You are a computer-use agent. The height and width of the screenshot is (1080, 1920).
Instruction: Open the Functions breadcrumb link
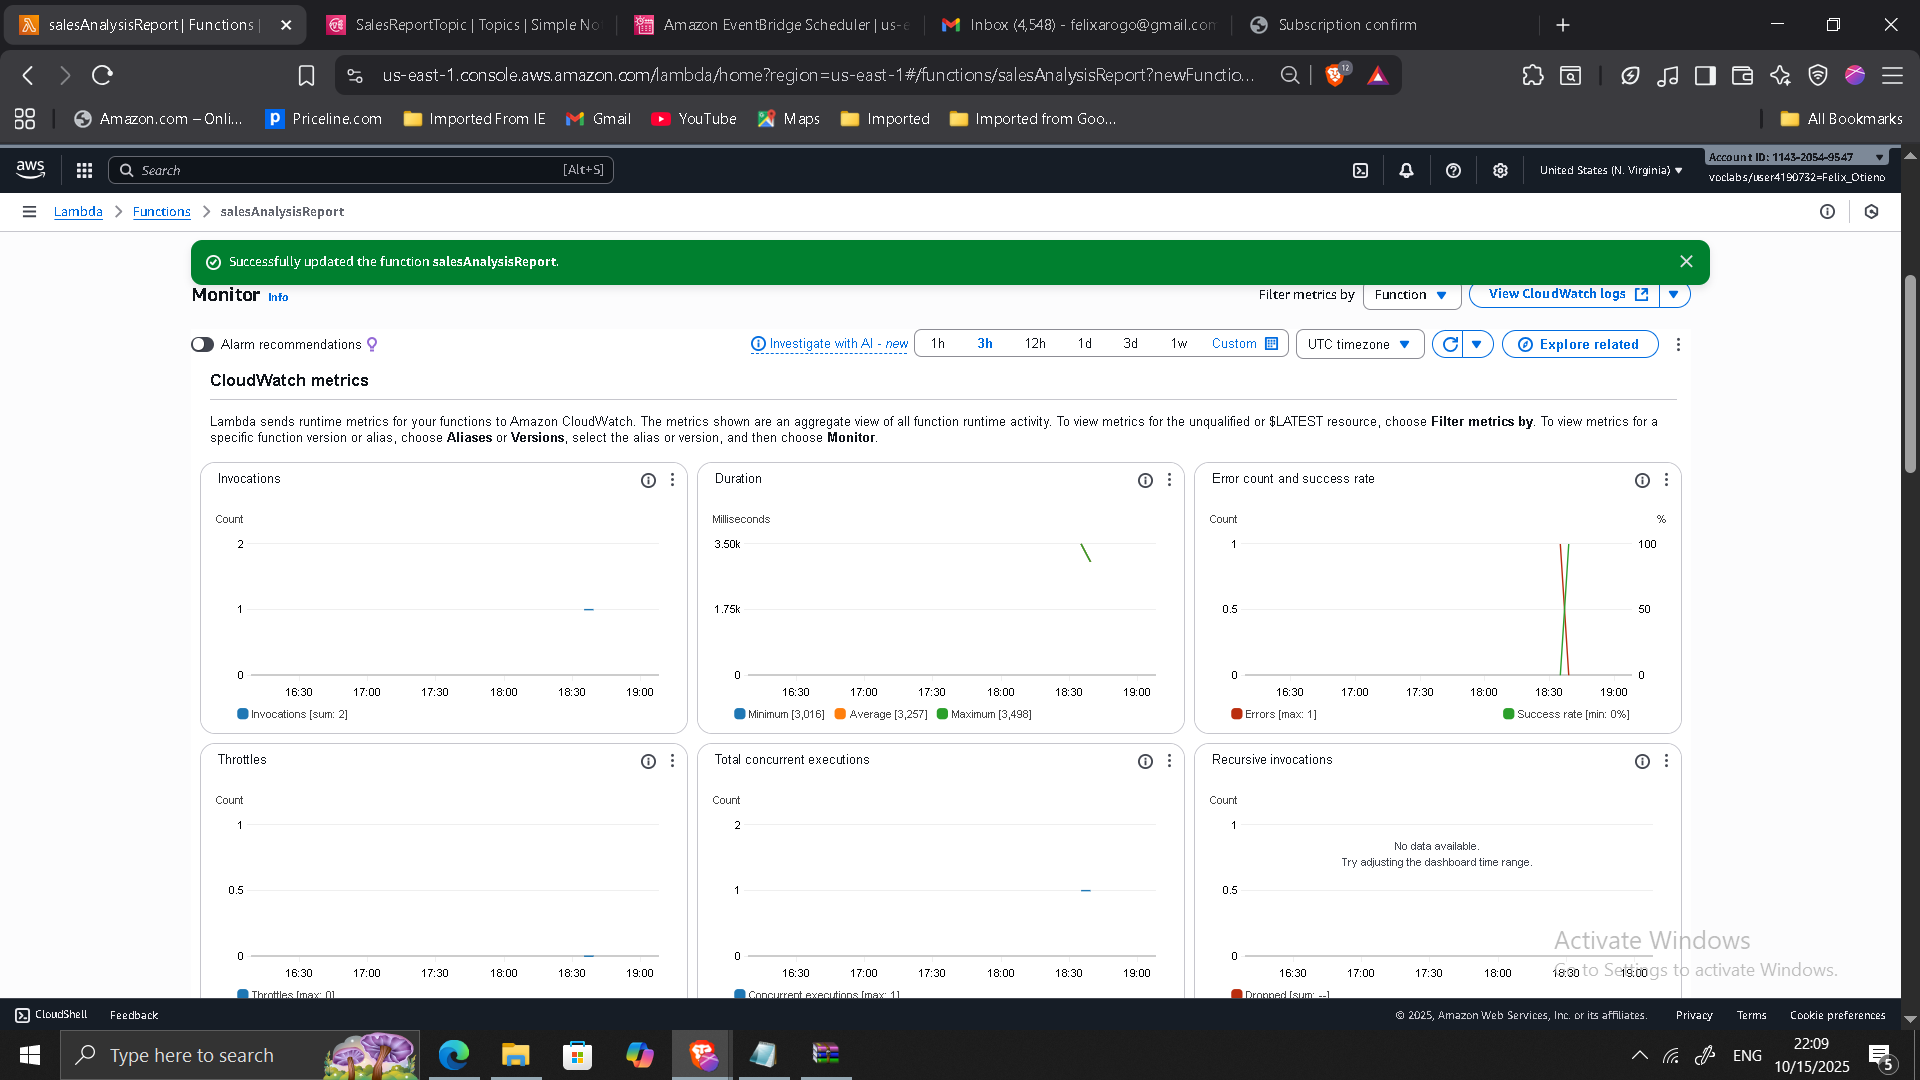(161, 211)
